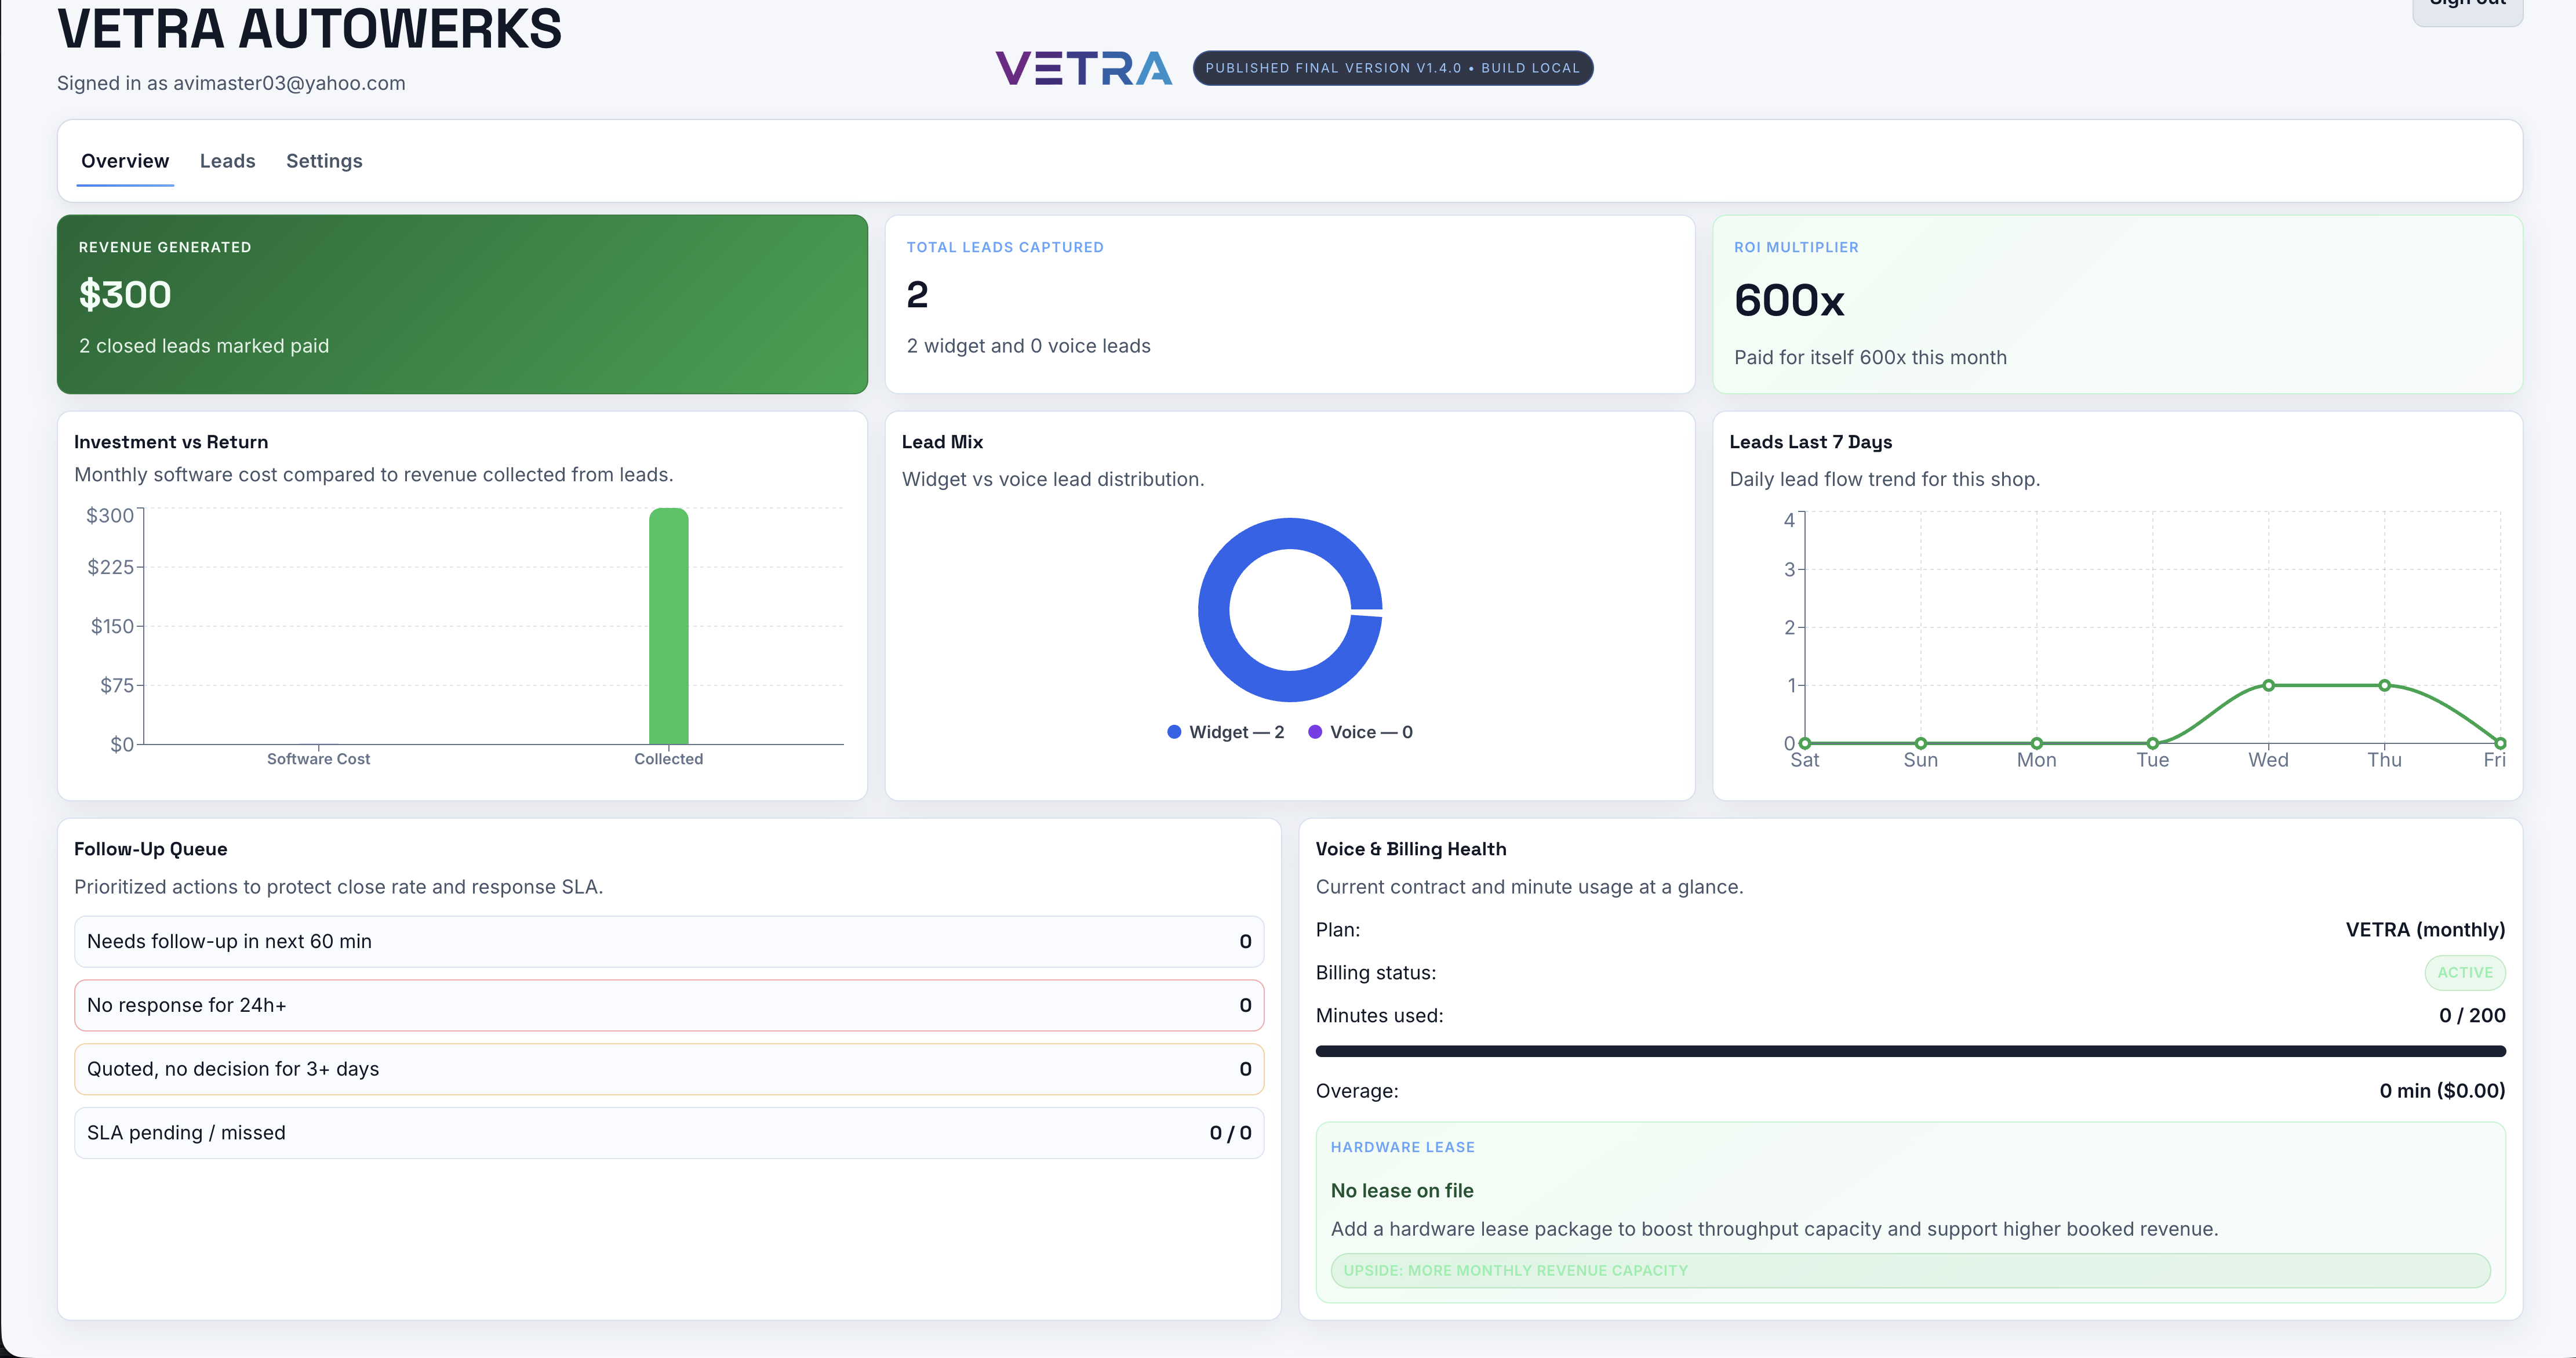Click the Published Final Version v1.4.0 badge

(1392, 68)
